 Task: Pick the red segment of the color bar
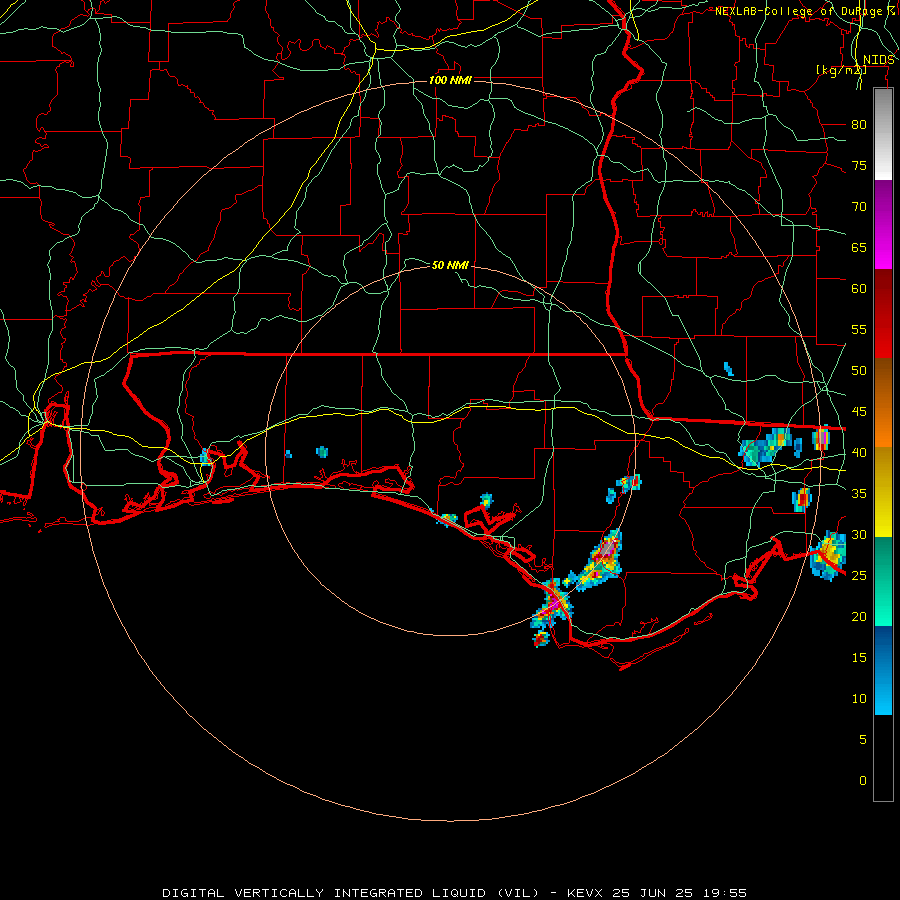tap(883, 314)
